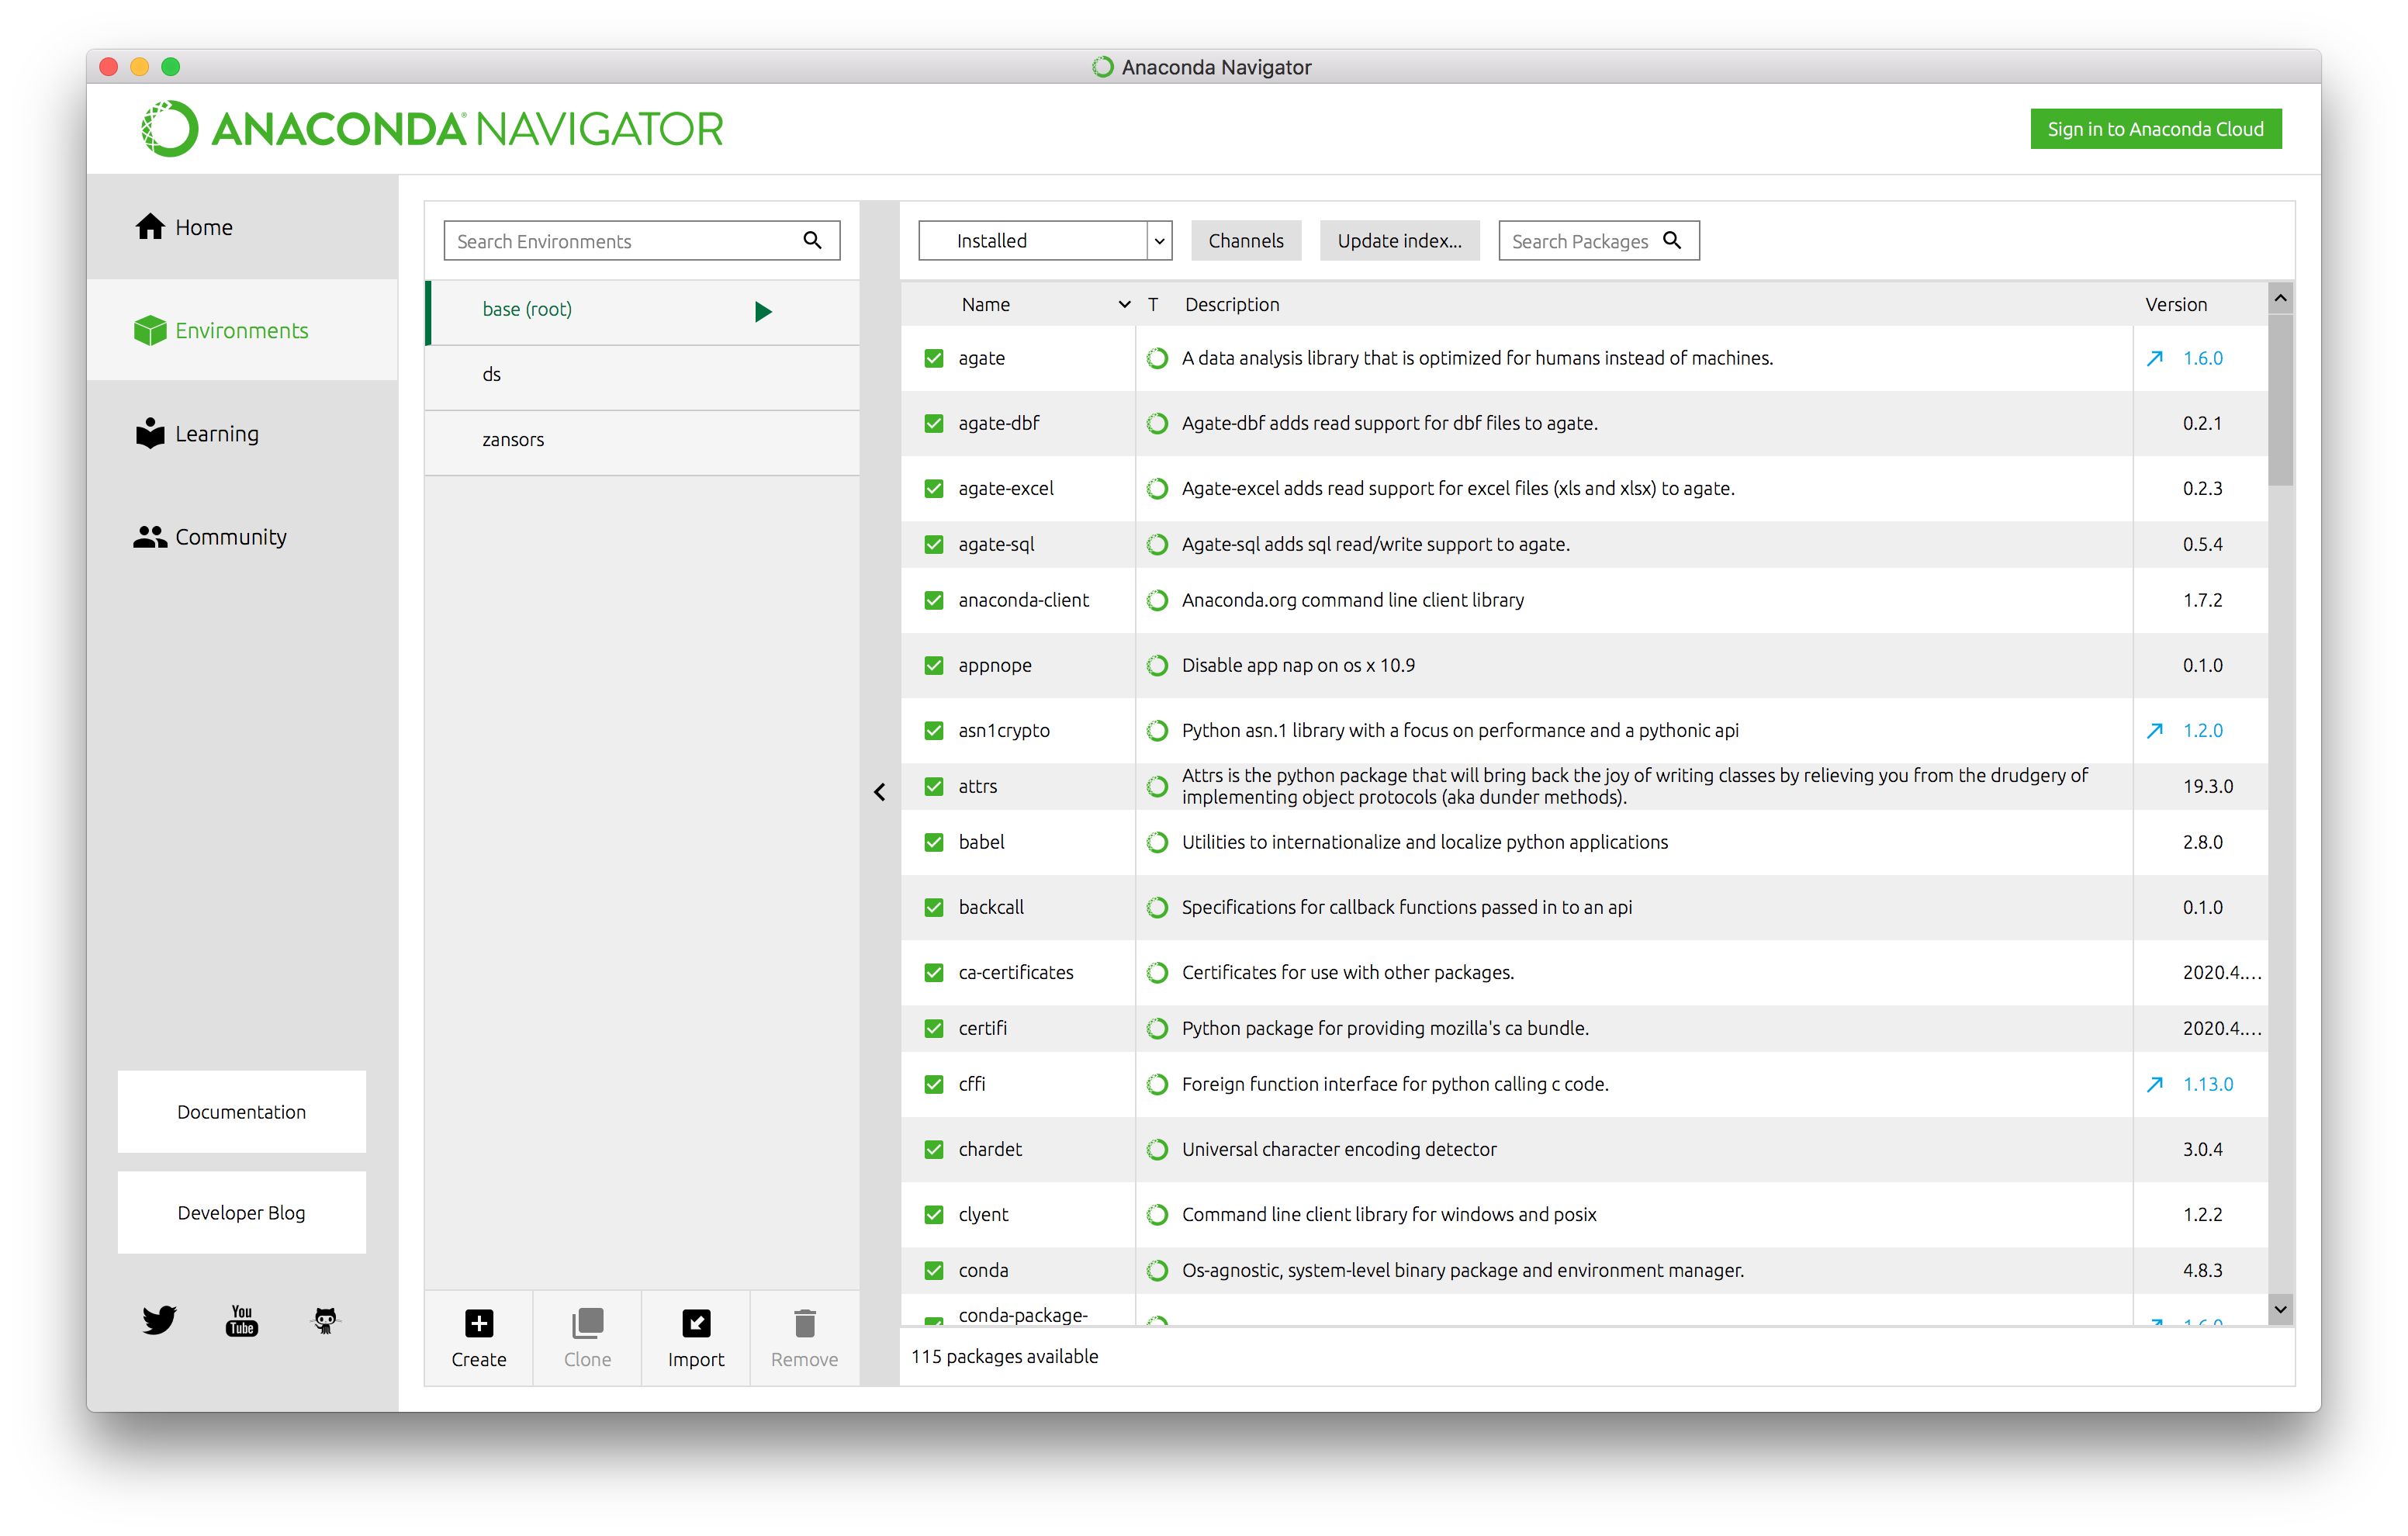
Task: Uncheck the agate package checkbox
Action: click(x=933, y=358)
